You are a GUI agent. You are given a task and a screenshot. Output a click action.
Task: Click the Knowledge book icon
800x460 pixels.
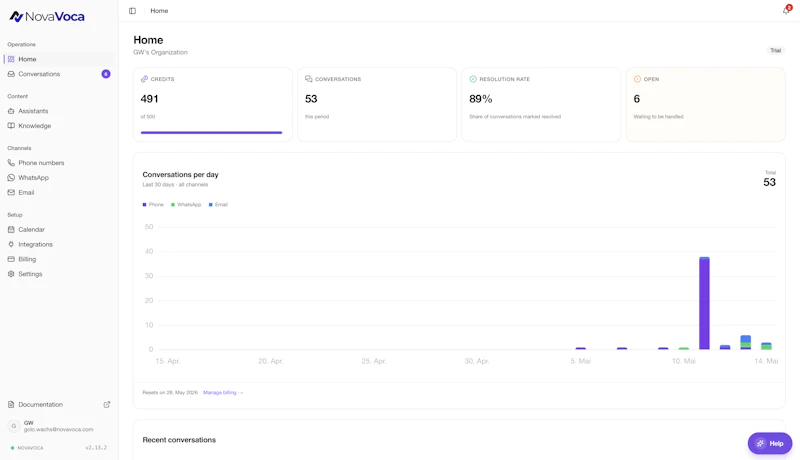pos(11,125)
